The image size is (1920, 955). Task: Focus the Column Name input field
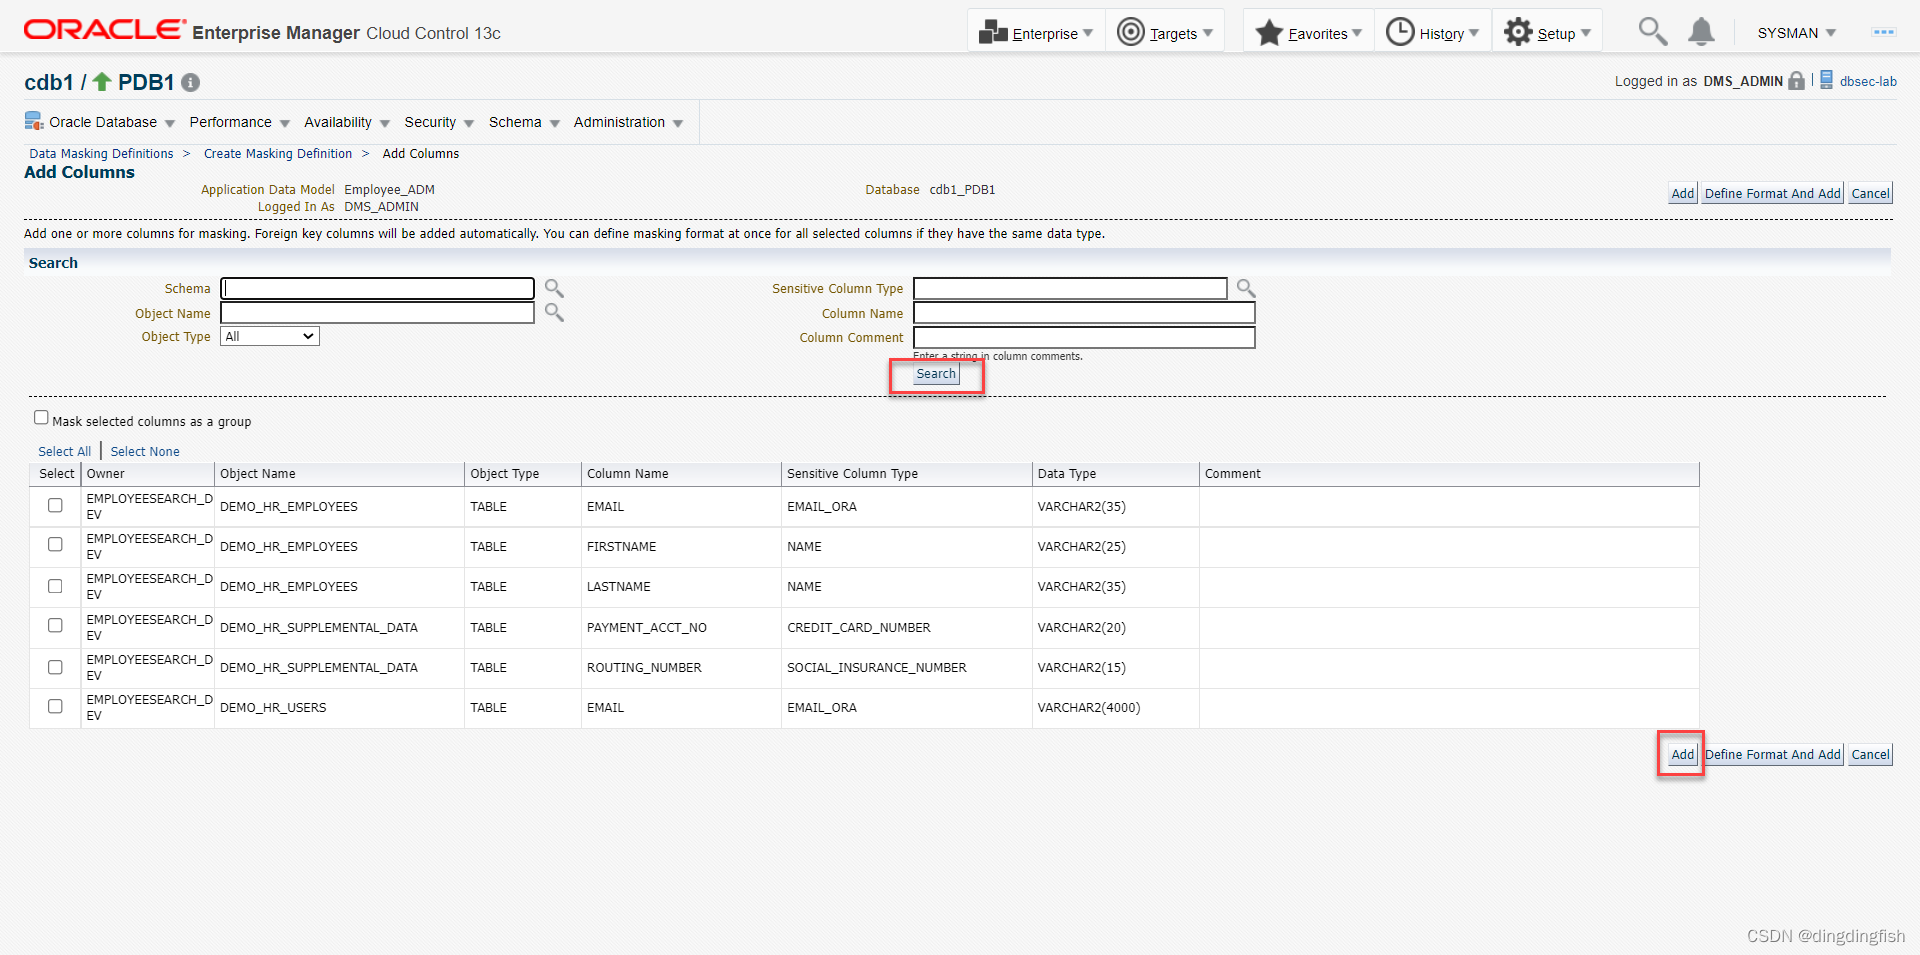(x=1084, y=313)
